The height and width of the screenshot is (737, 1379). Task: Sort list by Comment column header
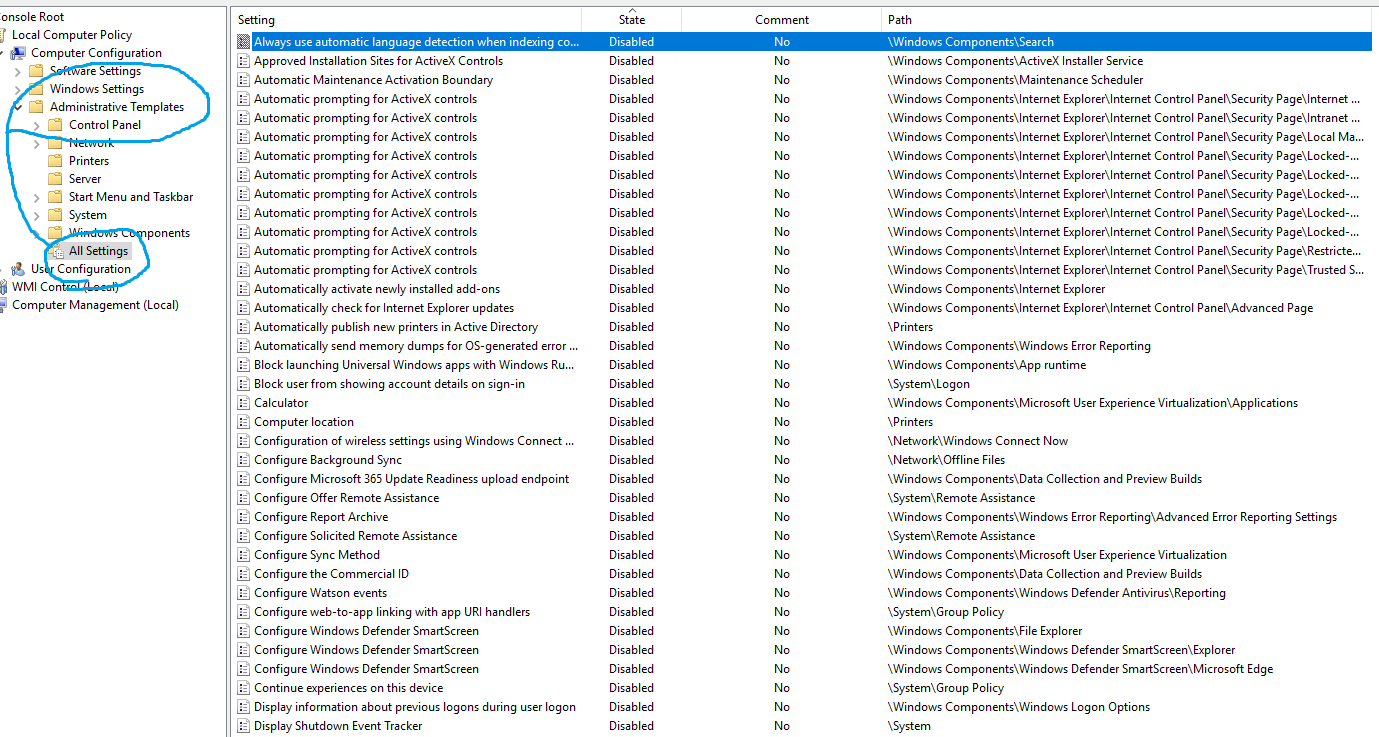(782, 20)
